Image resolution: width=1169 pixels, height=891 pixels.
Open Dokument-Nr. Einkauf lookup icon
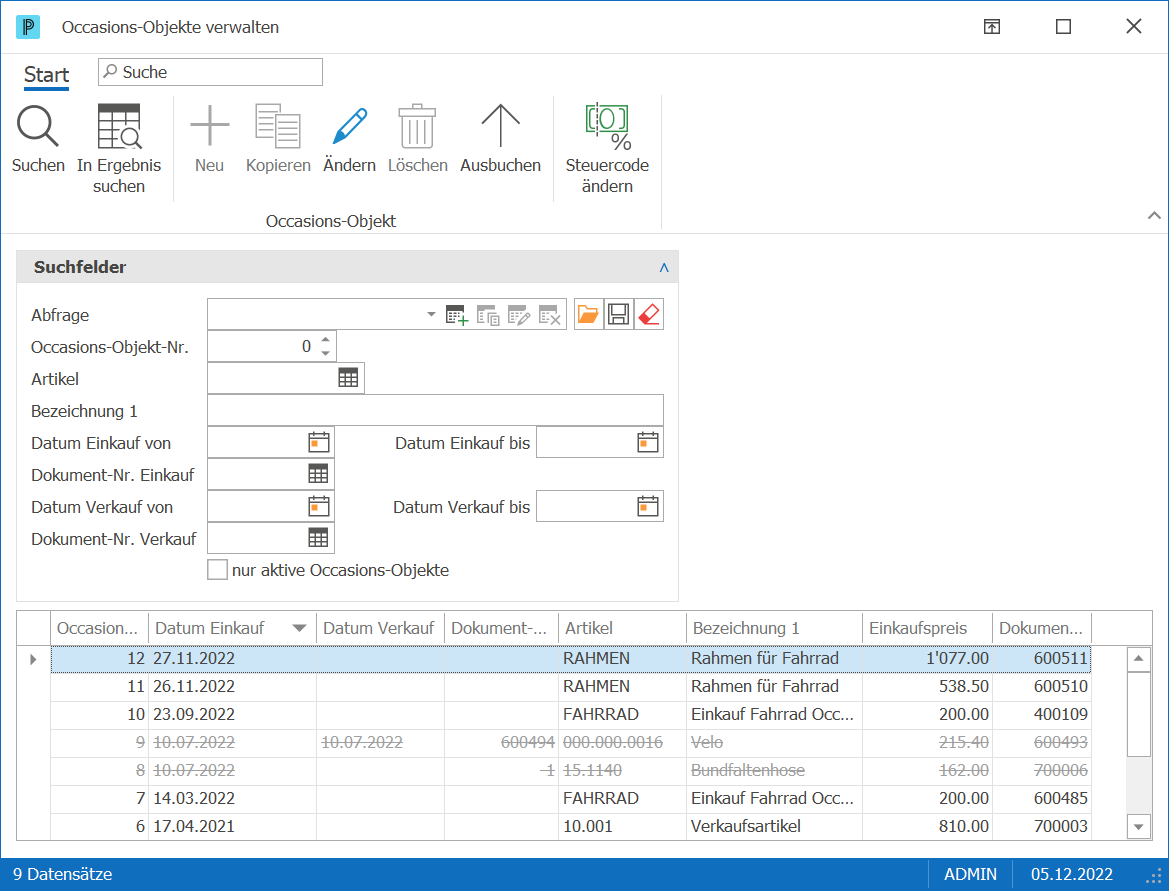(318, 474)
